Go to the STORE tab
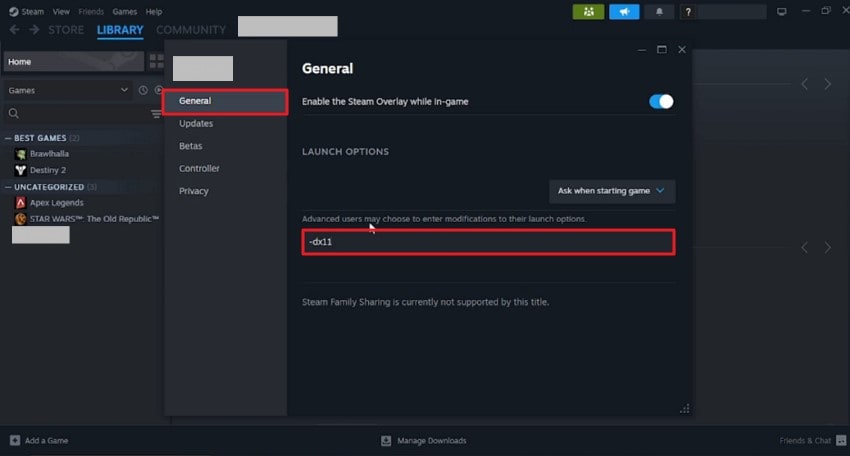The width and height of the screenshot is (850, 456). (66, 30)
